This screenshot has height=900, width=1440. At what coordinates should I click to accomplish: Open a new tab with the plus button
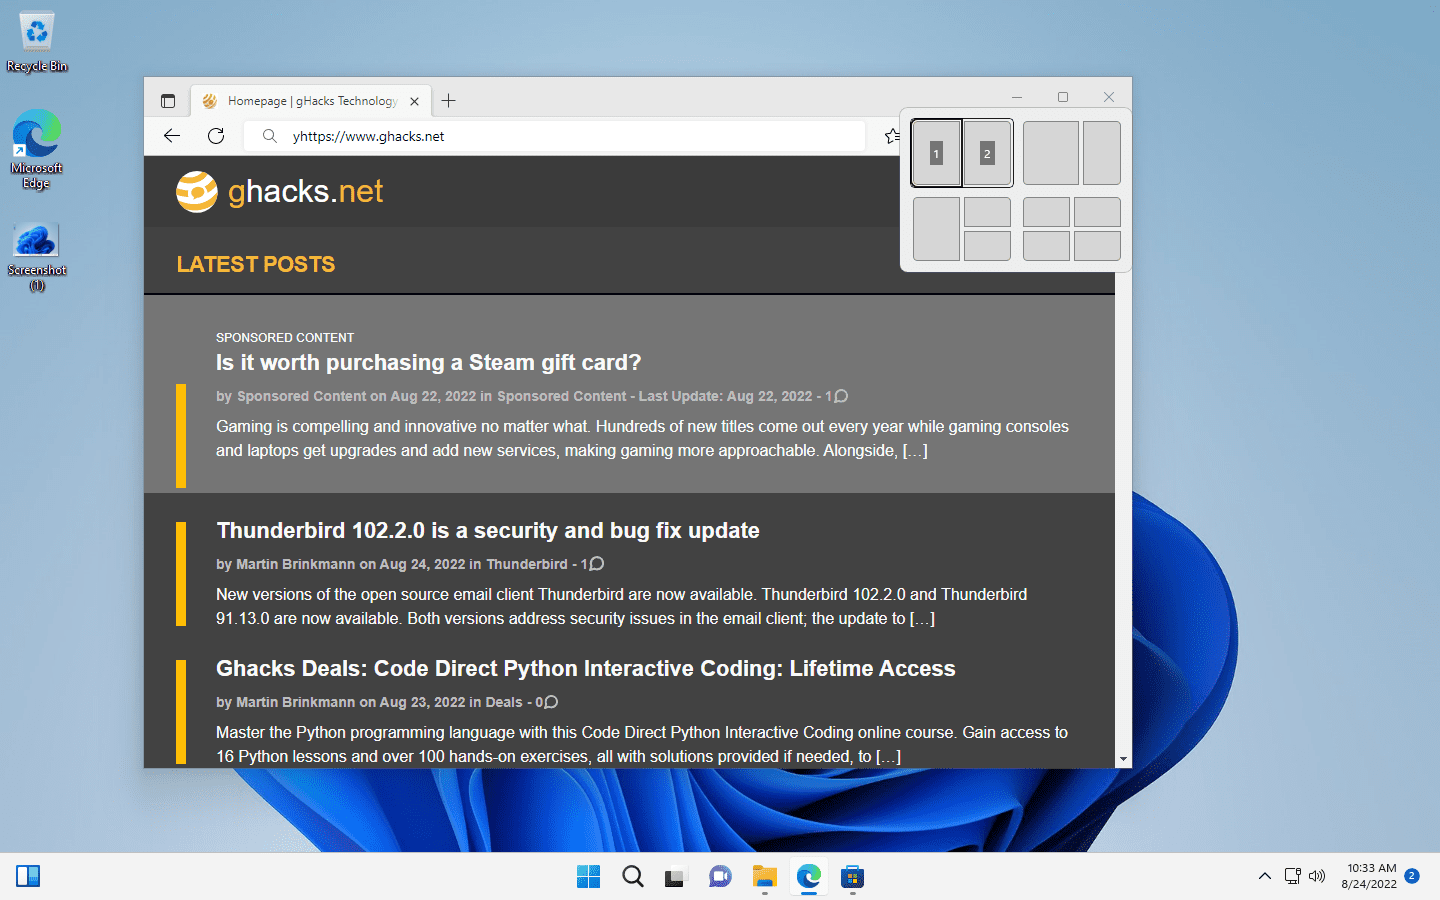coord(448,100)
